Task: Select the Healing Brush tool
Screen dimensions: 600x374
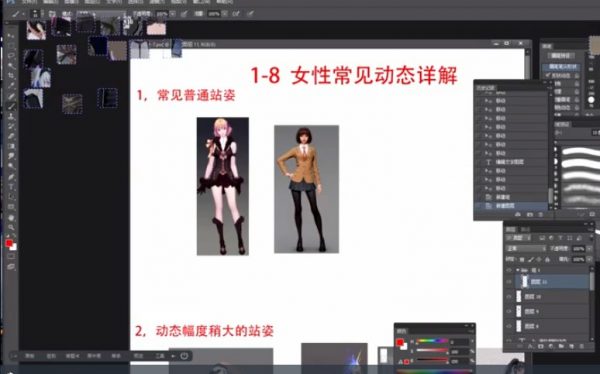Action: click(11, 96)
